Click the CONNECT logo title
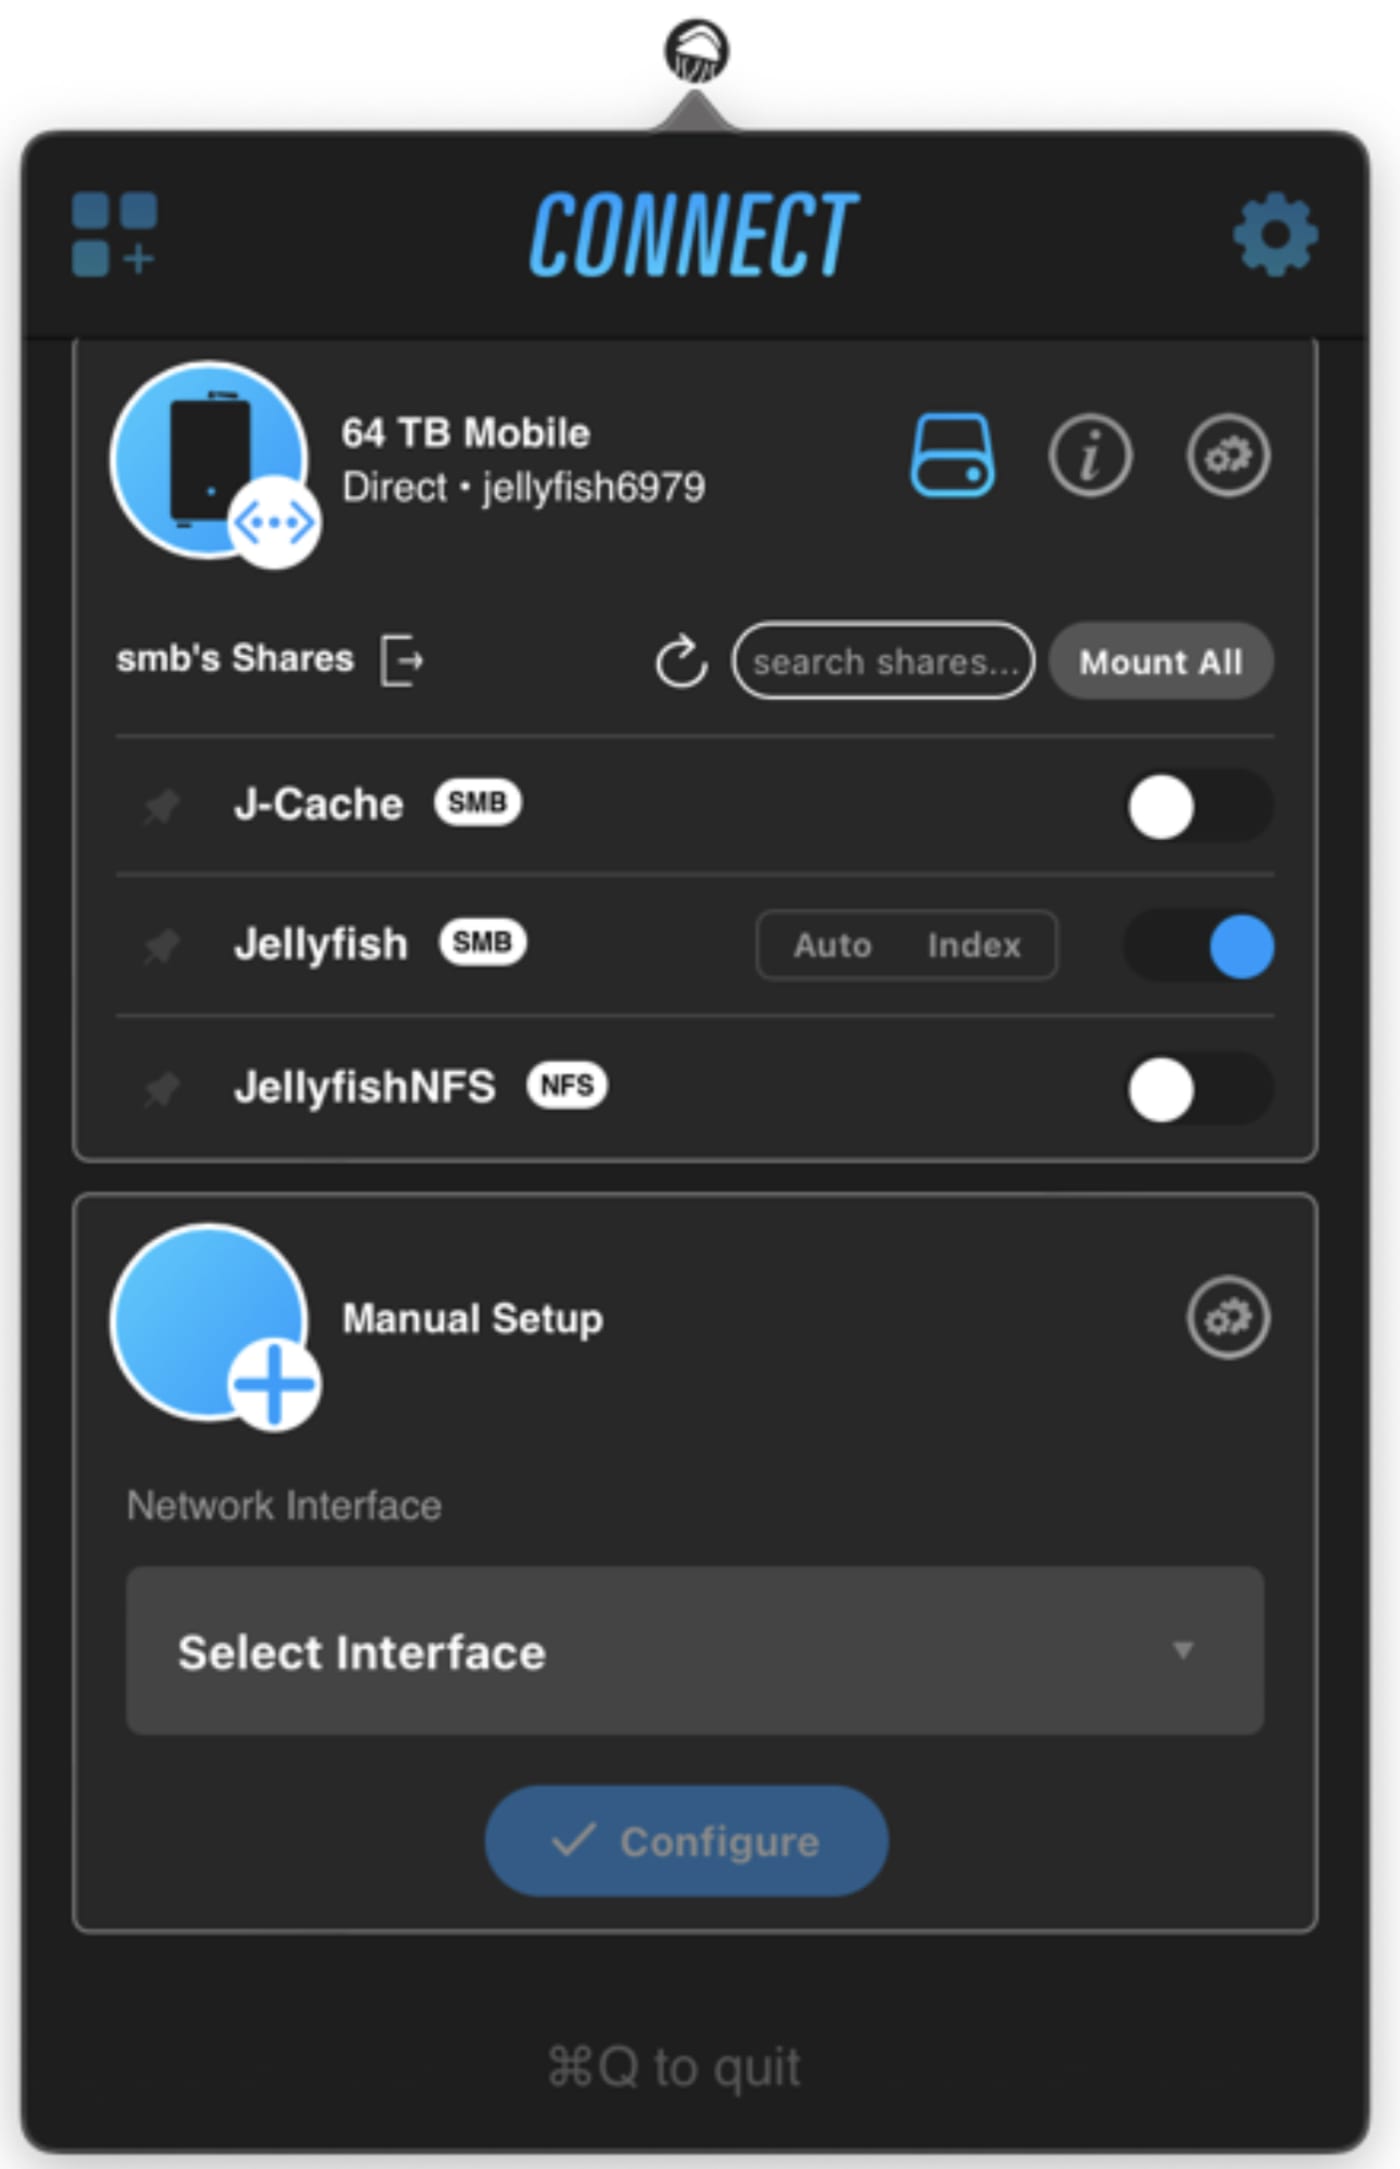The height and width of the screenshot is (2169, 1400). (694, 235)
